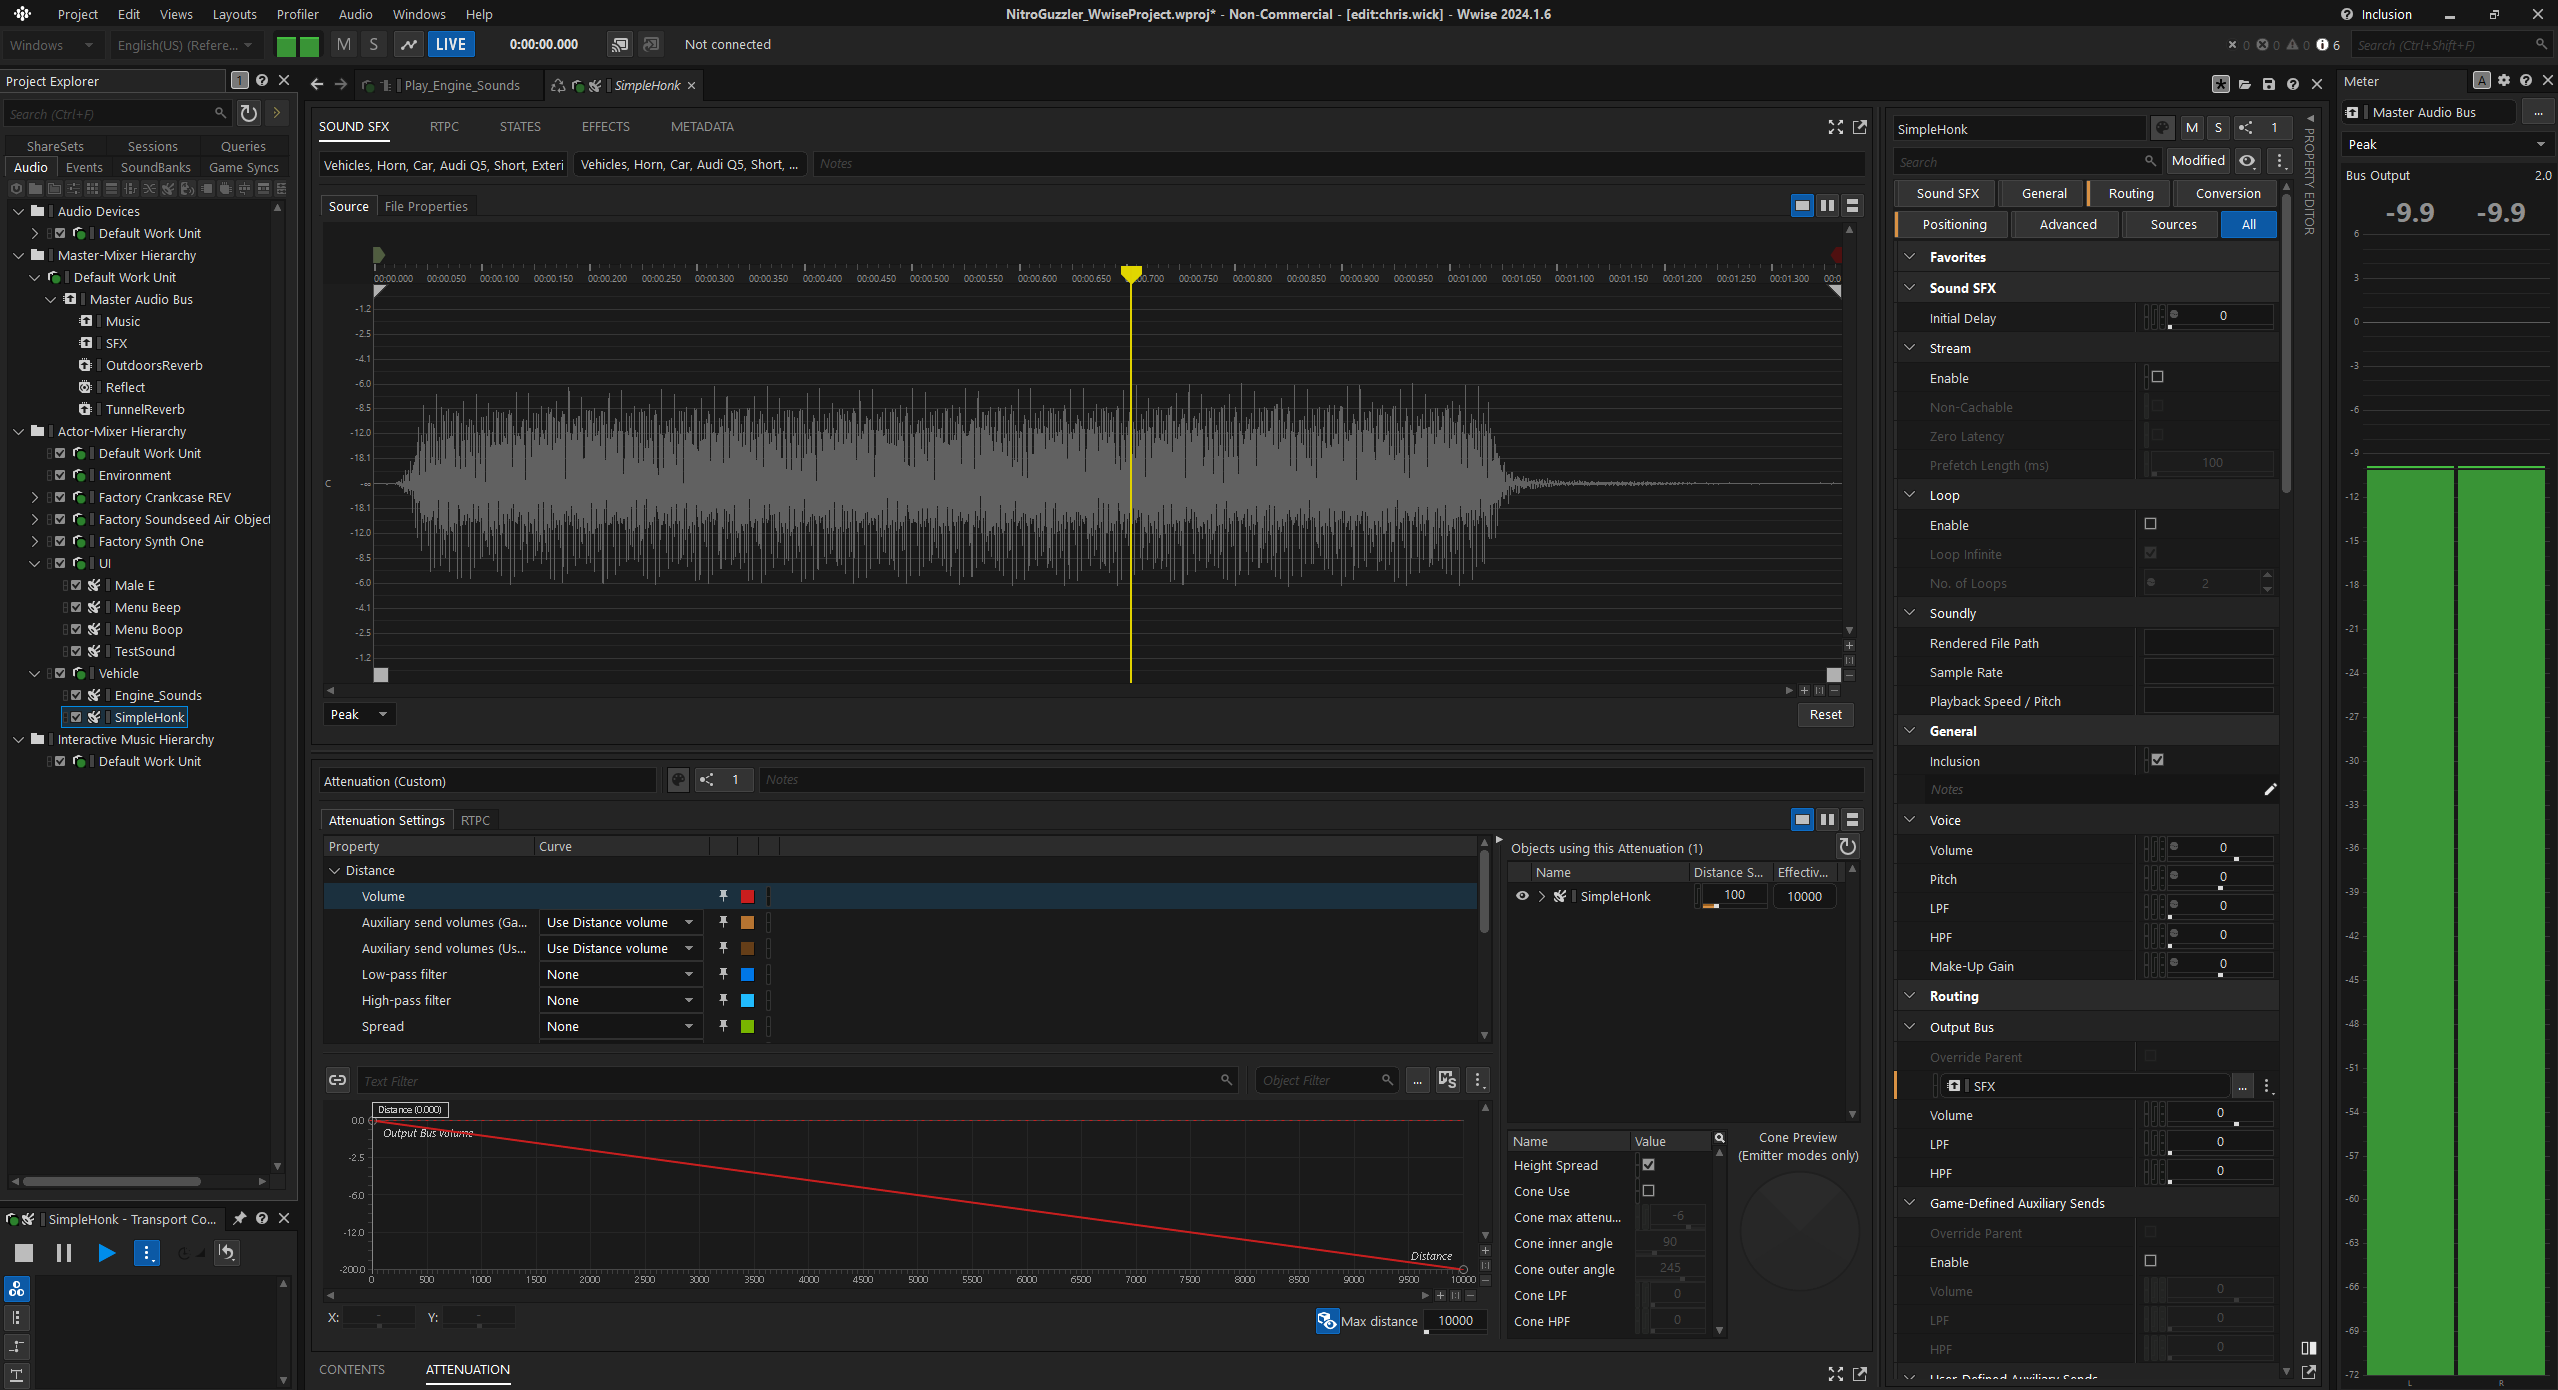Screen dimensions: 2558x1390
Task: Click the Solo S button in Property Editor
Action: click(2218, 128)
